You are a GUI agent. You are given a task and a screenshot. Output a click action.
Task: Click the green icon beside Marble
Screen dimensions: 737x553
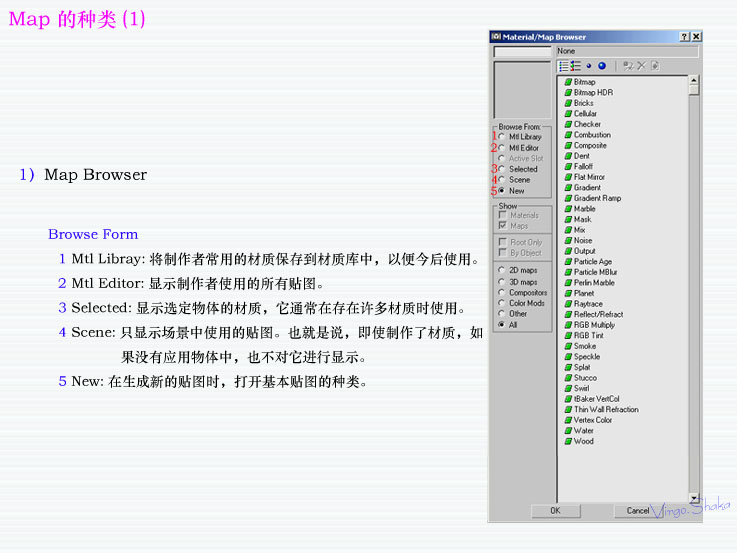tap(568, 209)
